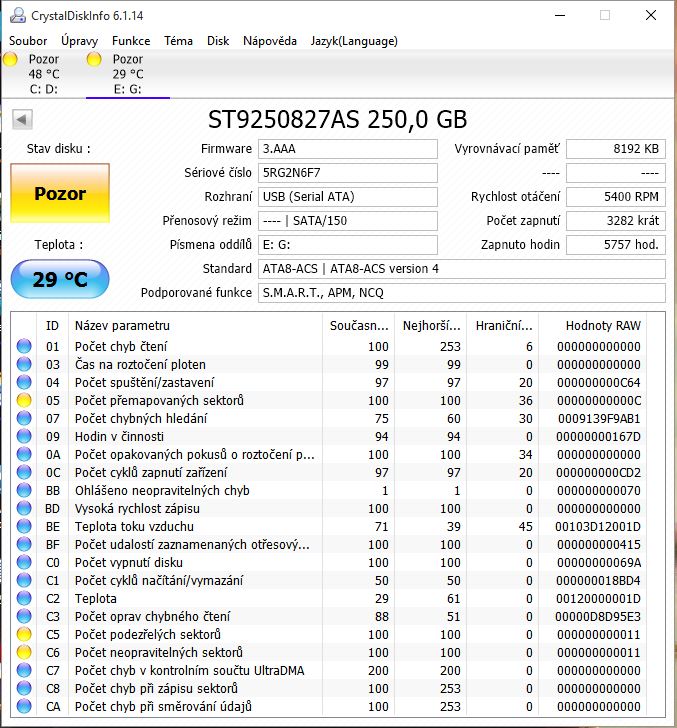Select row Teplota toku vzduchu
Viewport: 677px width, 728px height.
click(x=329, y=526)
